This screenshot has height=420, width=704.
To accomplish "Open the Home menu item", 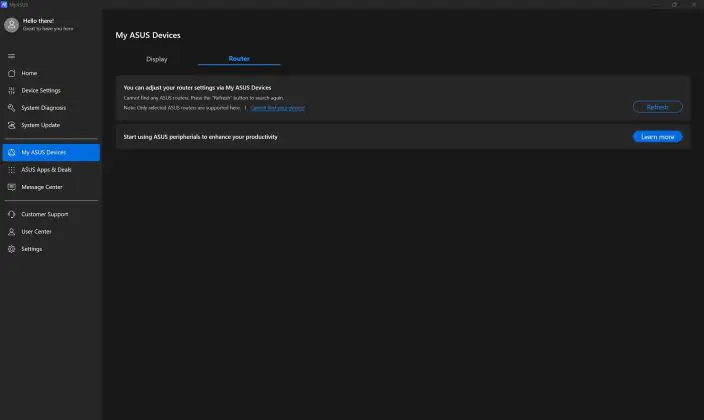I will 51,73.
